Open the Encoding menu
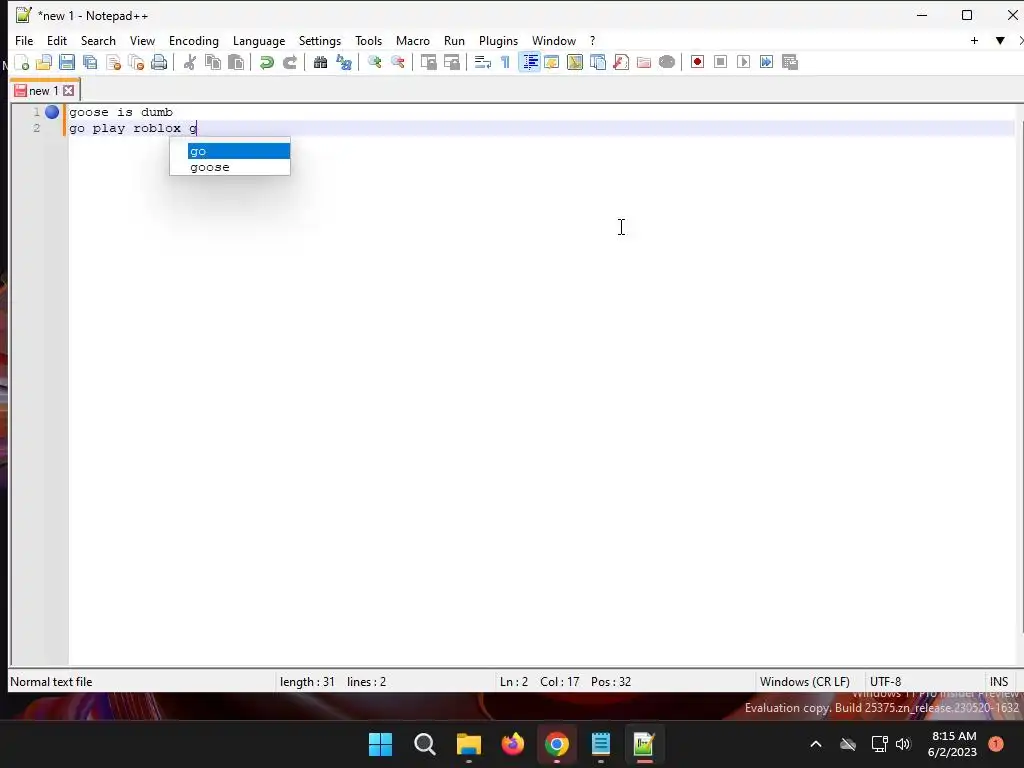1024x768 pixels. tap(193, 40)
